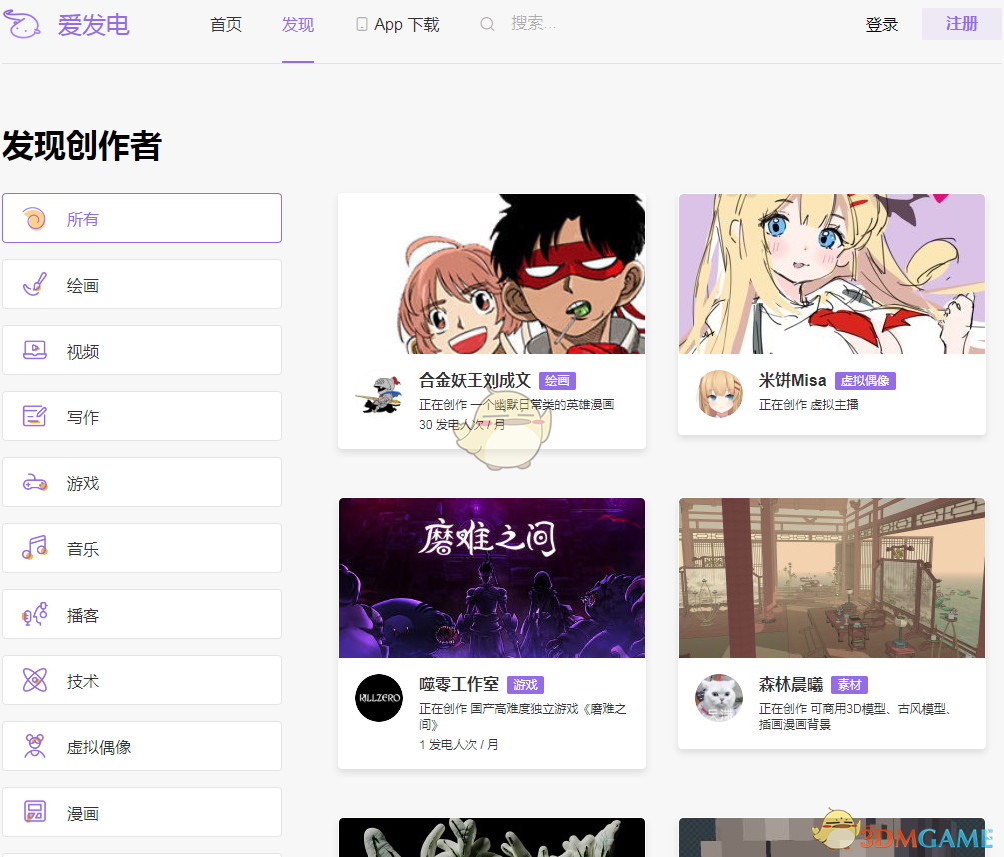Click the 爱发电 rabbit logo
The image size is (1004, 857).
tap(25, 24)
